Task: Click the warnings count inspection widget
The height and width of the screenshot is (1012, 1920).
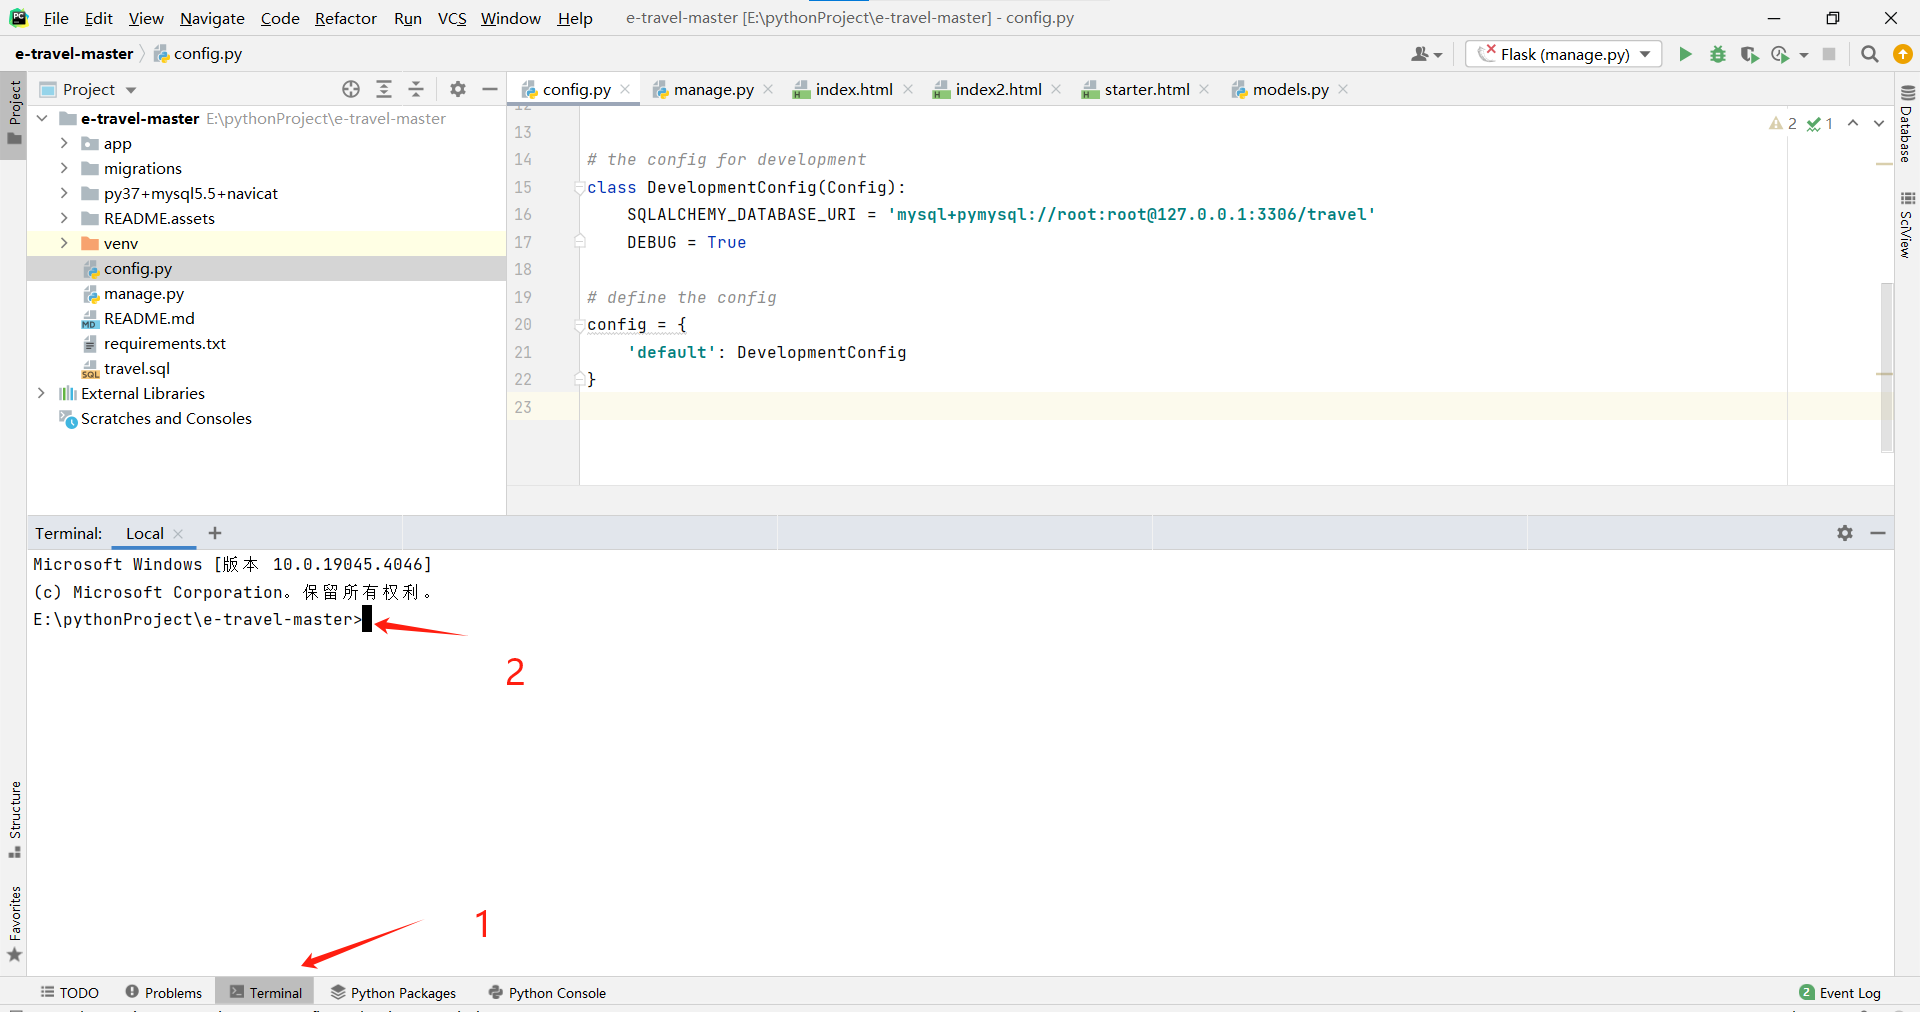Action: (x=1783, y=123)
